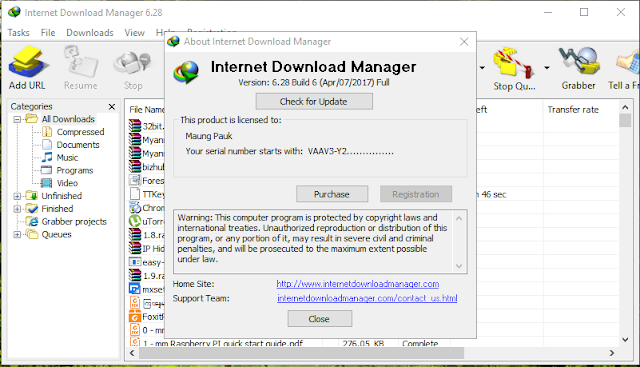
Task: Select the All Downloads folder
Action: tap(68, 119)
